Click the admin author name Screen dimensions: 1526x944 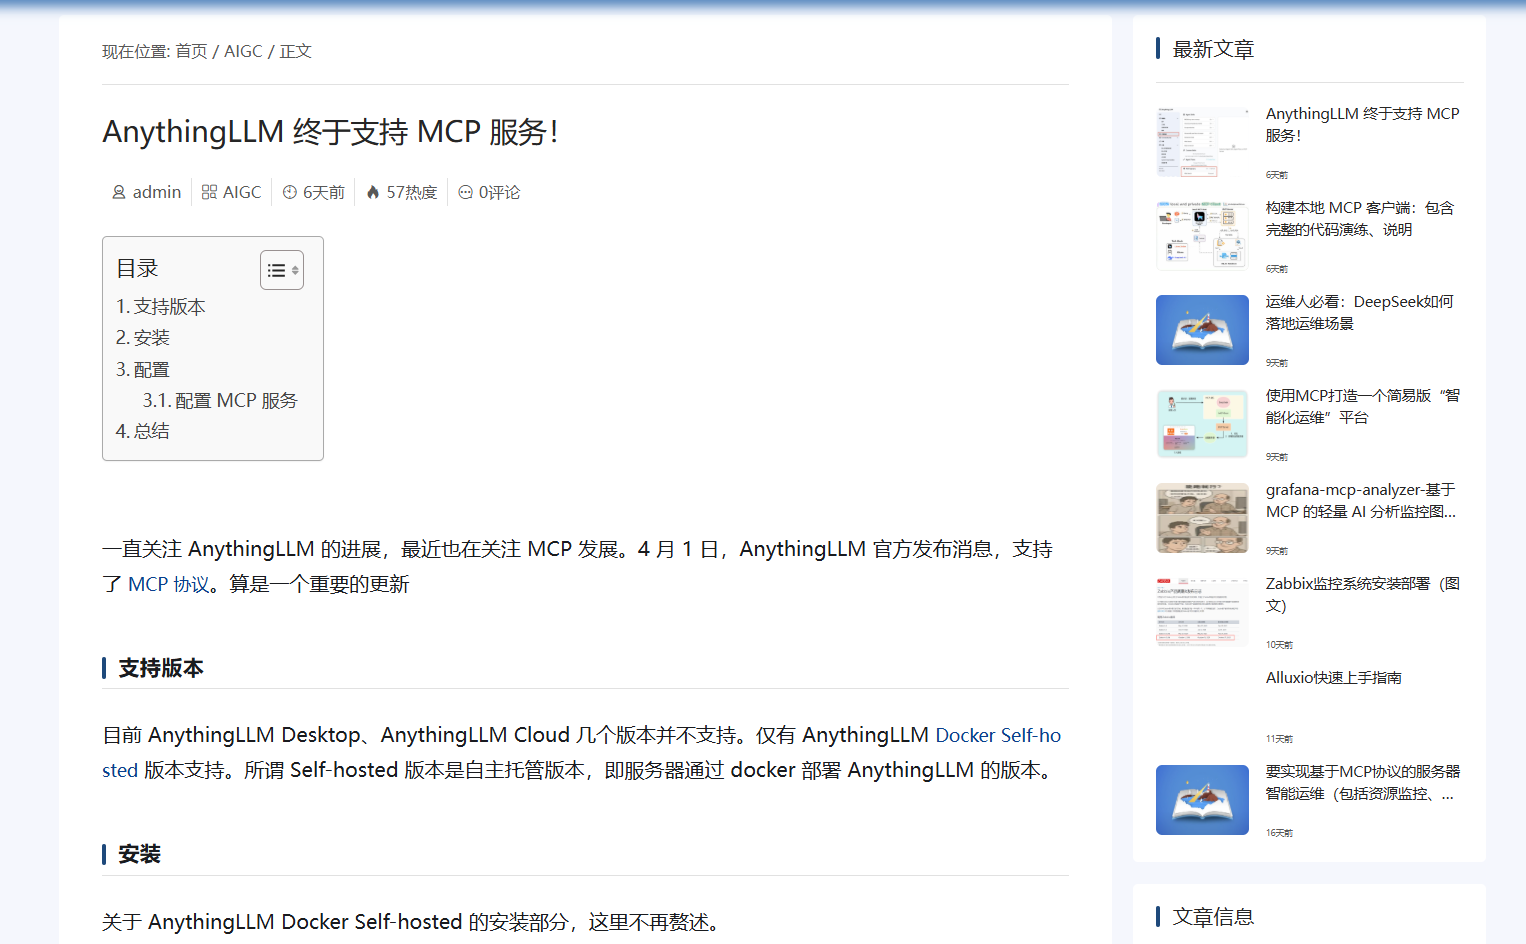tap(157, 192)
